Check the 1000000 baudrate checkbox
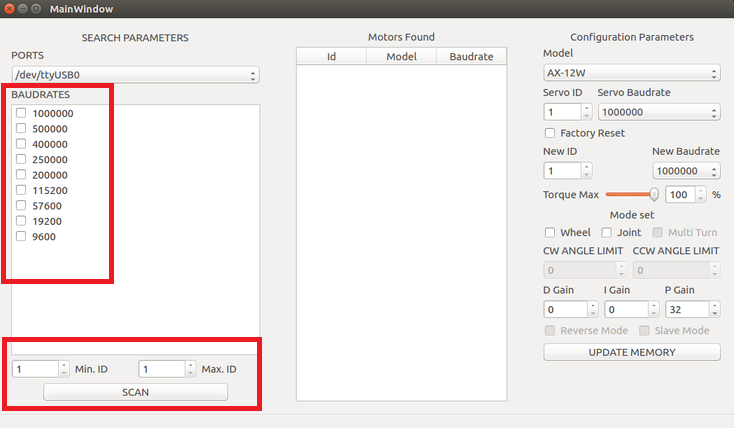 21,114
